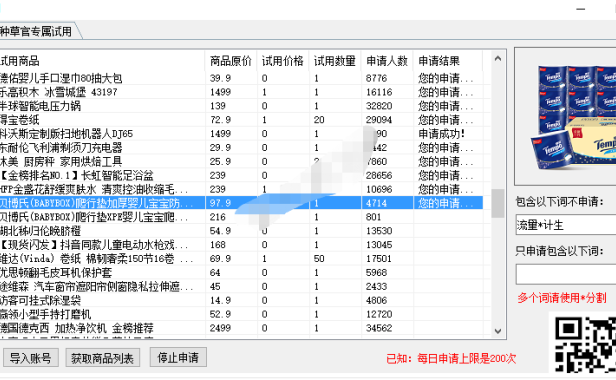Viewport: 616px width, 380px height.
Task: Sort by 试用价格 column header
Action: (x=283, y=61)
